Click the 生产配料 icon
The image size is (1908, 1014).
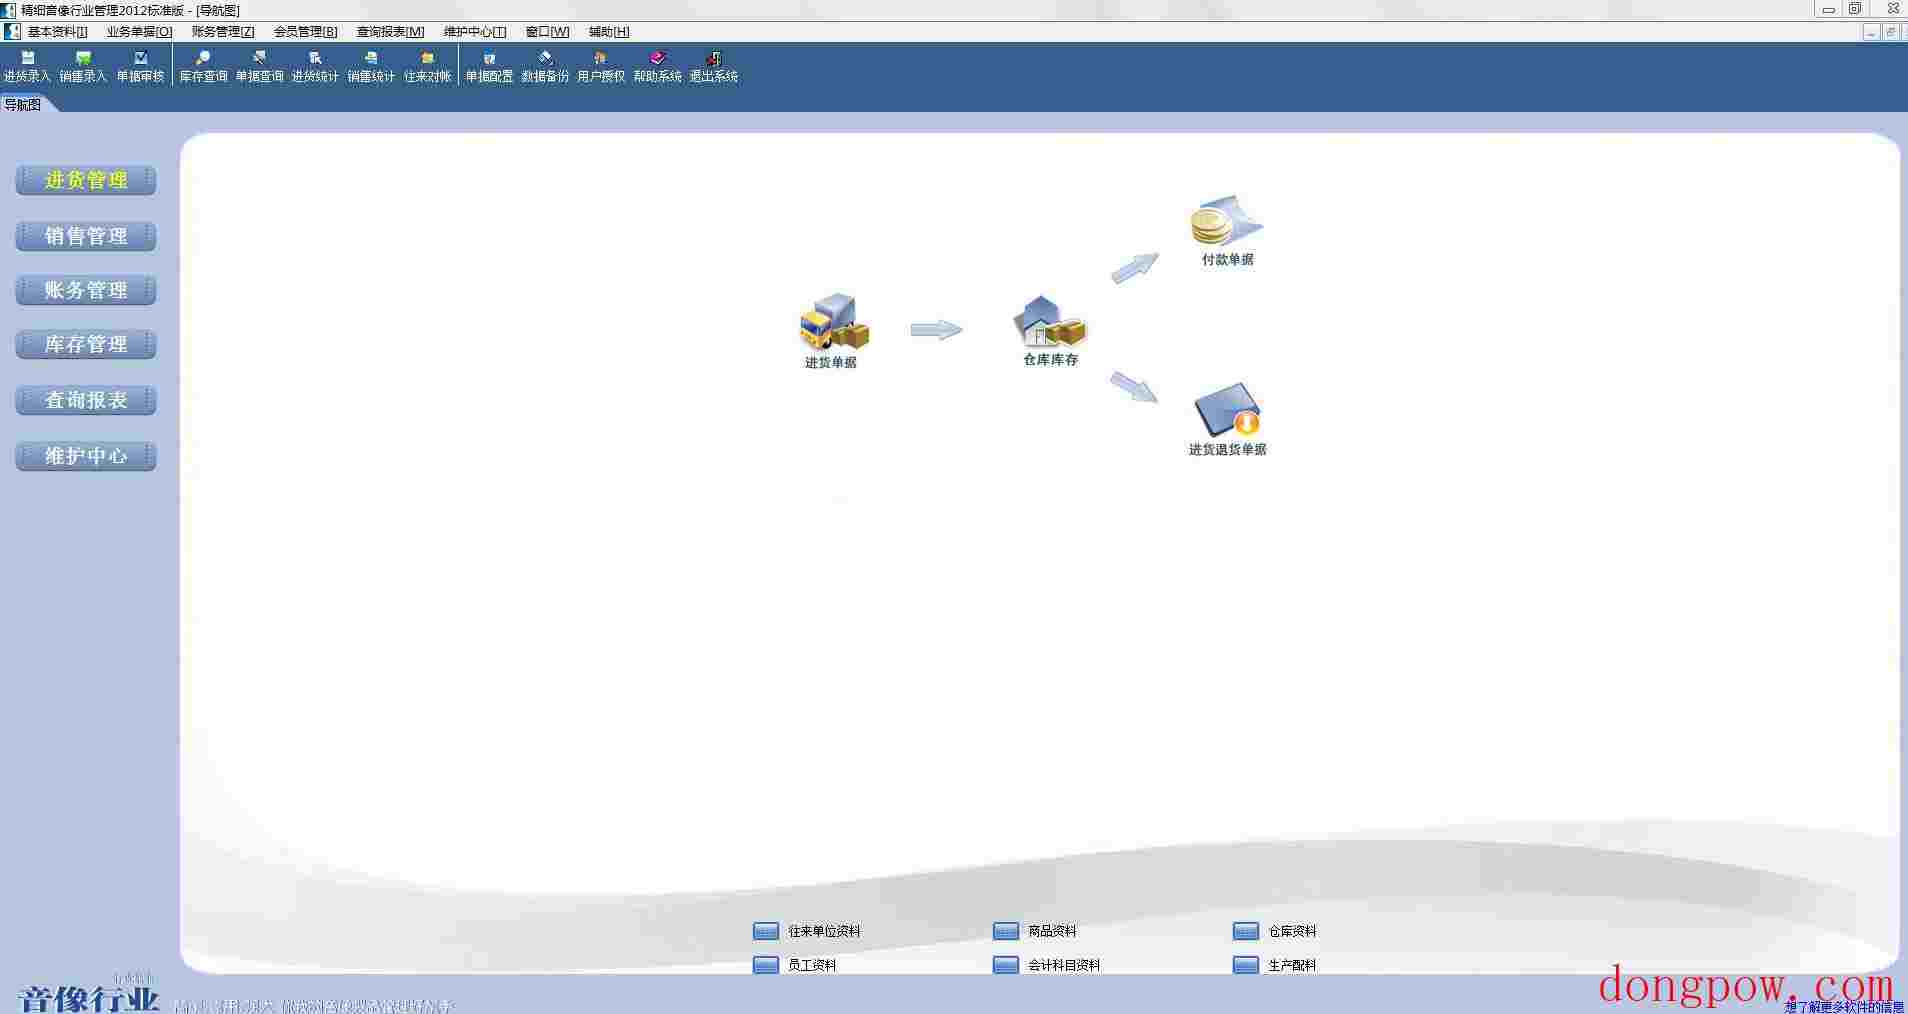click(1245, 965)
